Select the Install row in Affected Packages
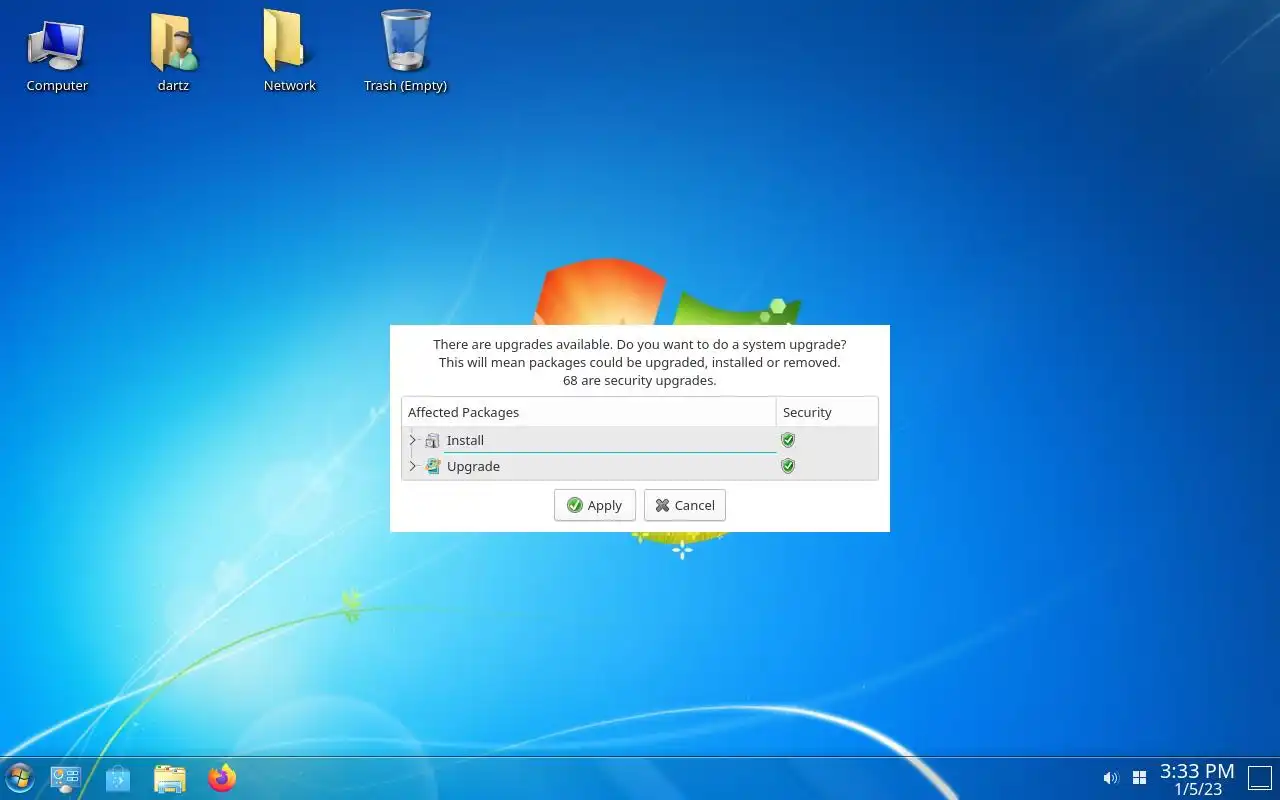Screen dimensions: 1280x800 pos(640,440)
